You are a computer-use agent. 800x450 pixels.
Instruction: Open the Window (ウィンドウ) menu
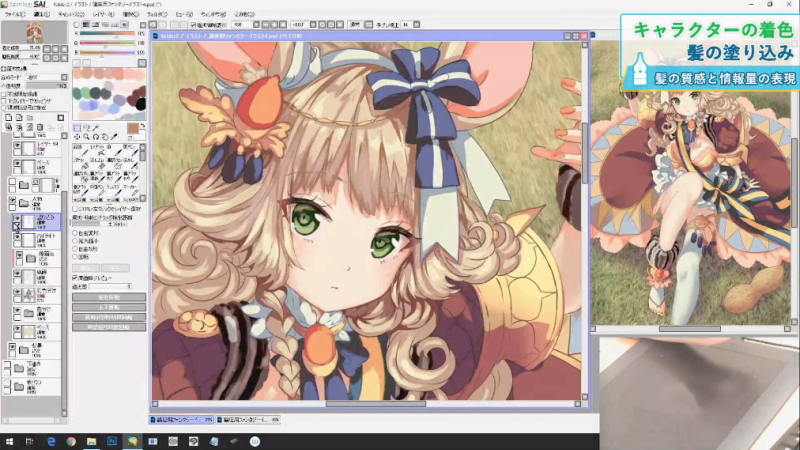[213, 14]
